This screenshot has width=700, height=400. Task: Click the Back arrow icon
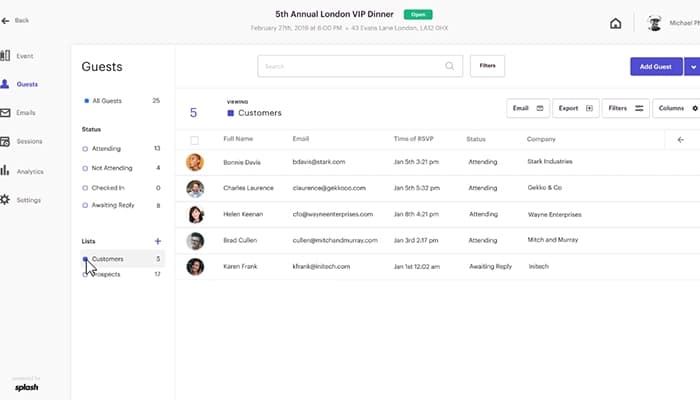coord(6,20)
